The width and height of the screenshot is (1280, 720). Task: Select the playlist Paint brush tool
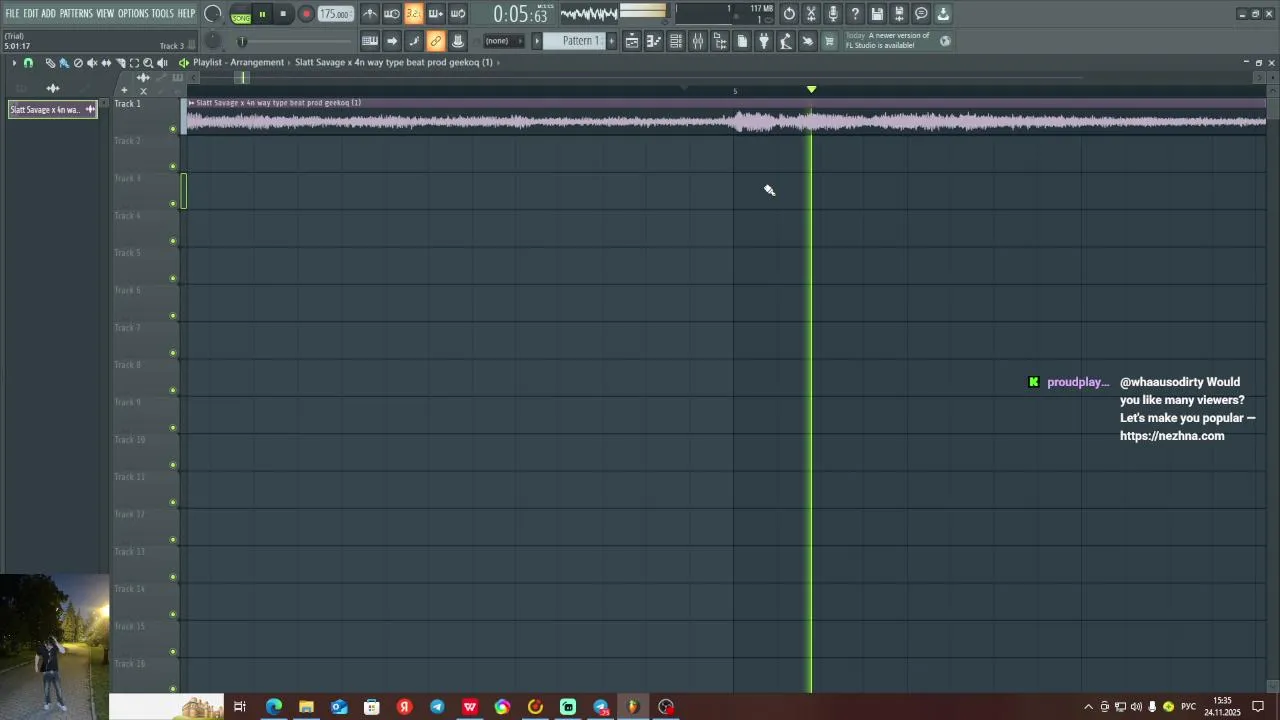(64, 63)
